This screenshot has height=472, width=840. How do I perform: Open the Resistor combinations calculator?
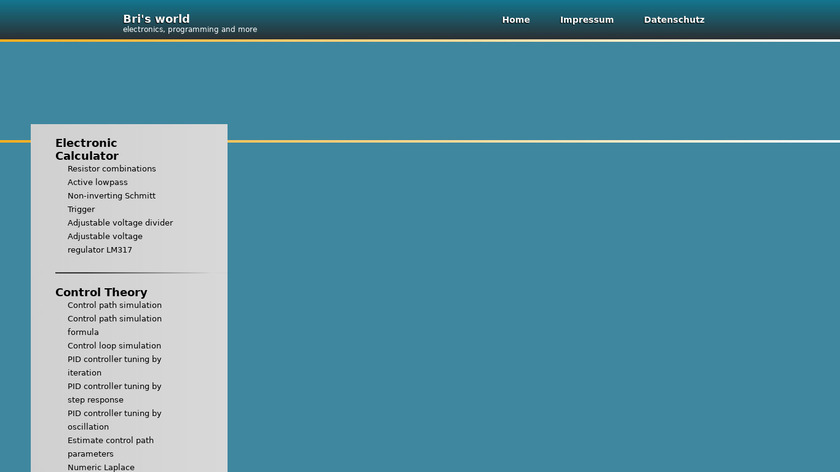point(112,169)
